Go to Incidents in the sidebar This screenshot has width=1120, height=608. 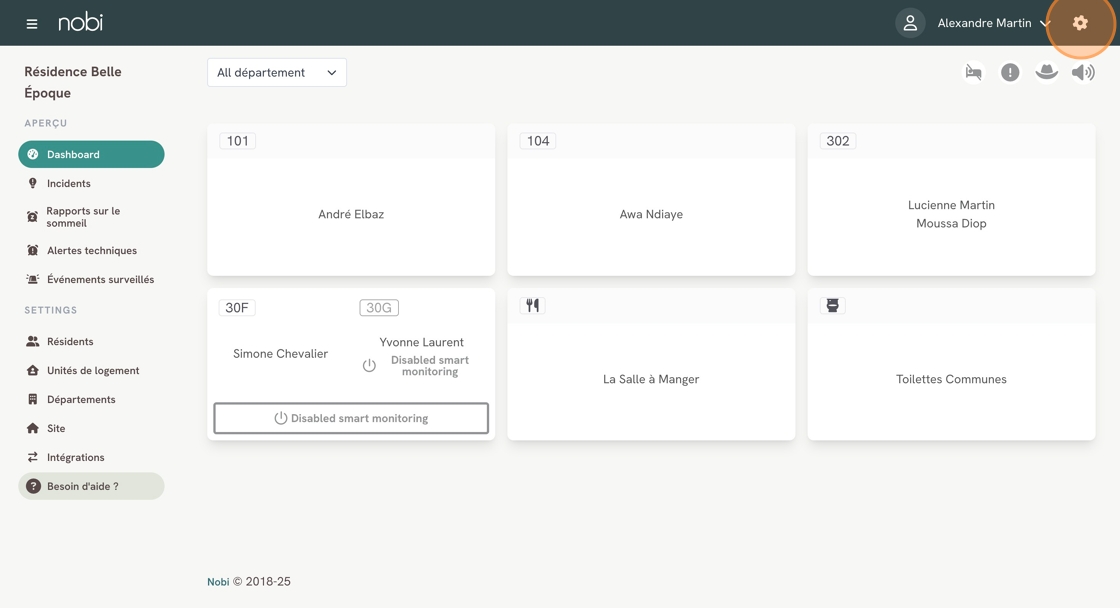(68, 183)
